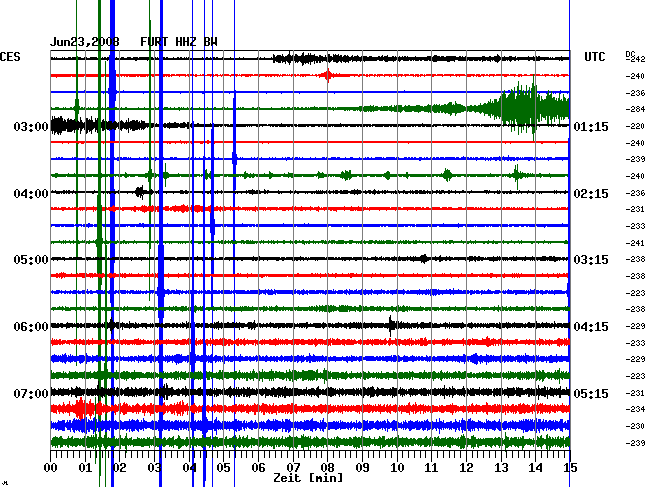Click minute label 10 on time axis
650x494 pixels.
(x=397, y=468)
